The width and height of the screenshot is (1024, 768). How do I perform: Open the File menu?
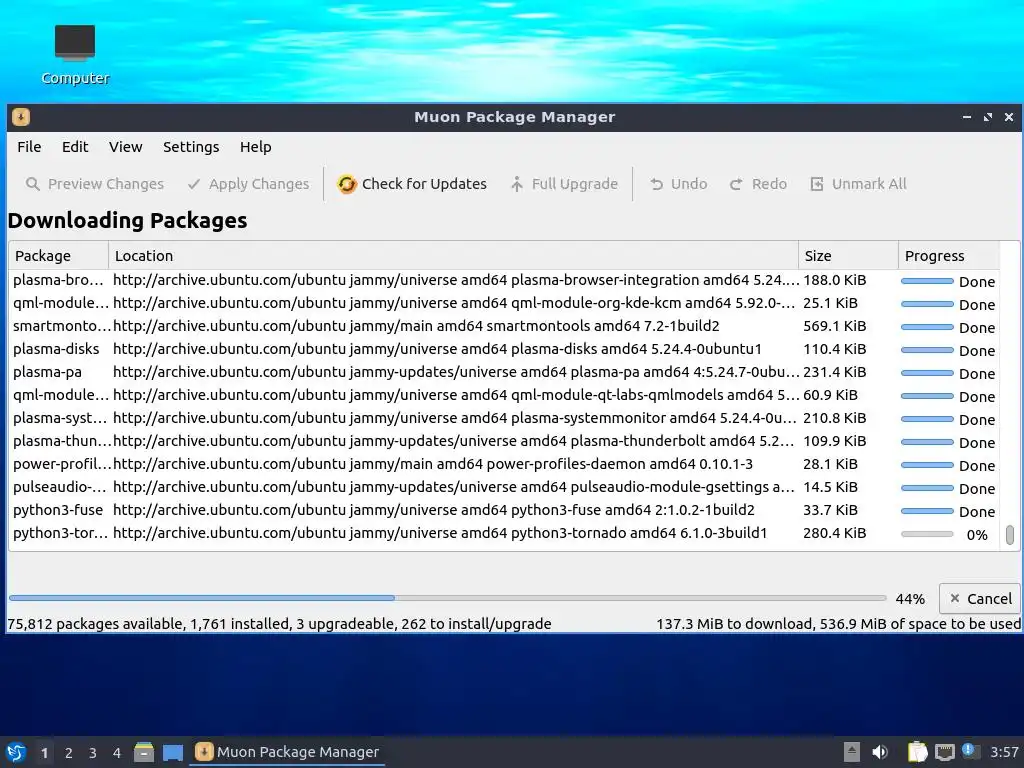point(29,147)
